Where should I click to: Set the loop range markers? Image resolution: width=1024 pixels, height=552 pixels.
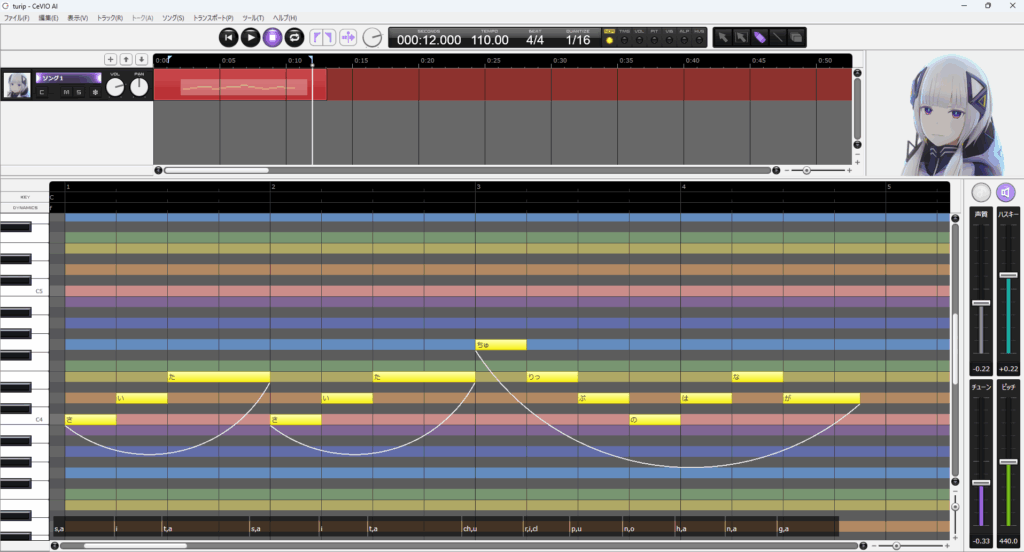point(323,37)
